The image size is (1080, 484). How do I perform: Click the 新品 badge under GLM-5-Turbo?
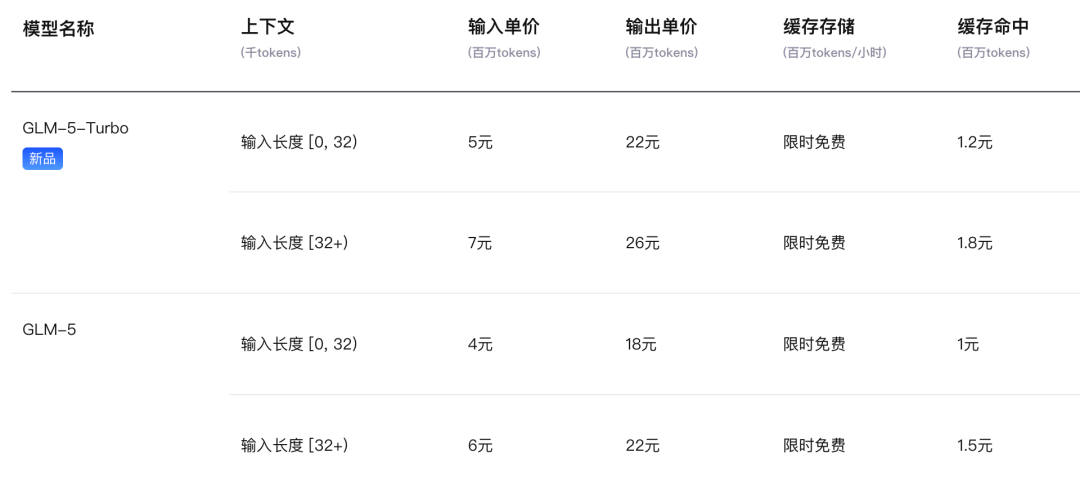42,158
